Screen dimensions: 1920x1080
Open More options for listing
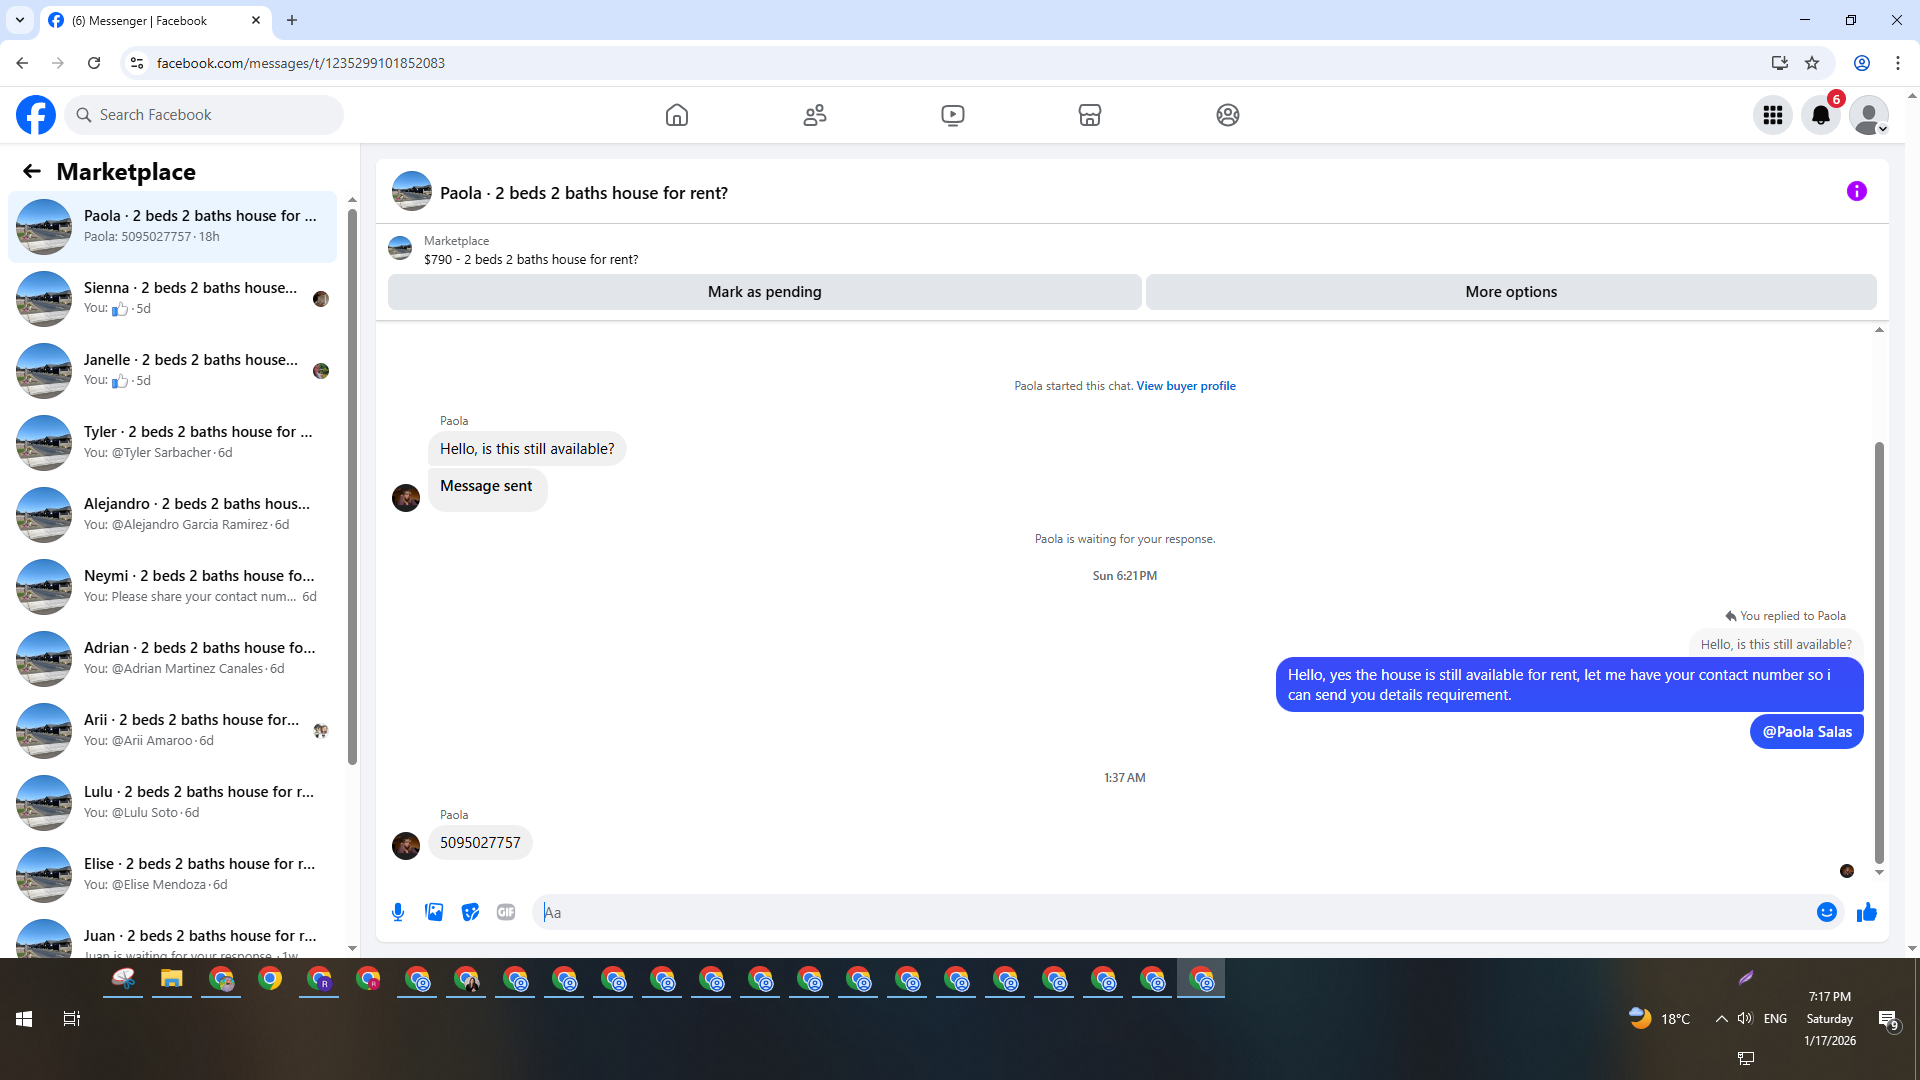[1510, 292]
